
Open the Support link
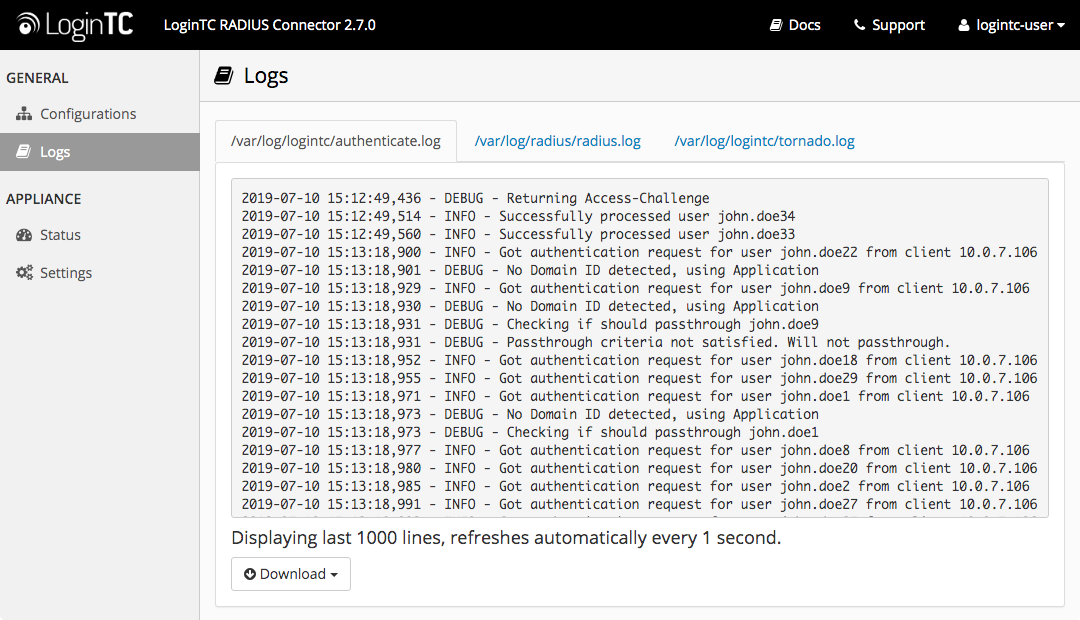pyautogui.click(x=889, y=25)
